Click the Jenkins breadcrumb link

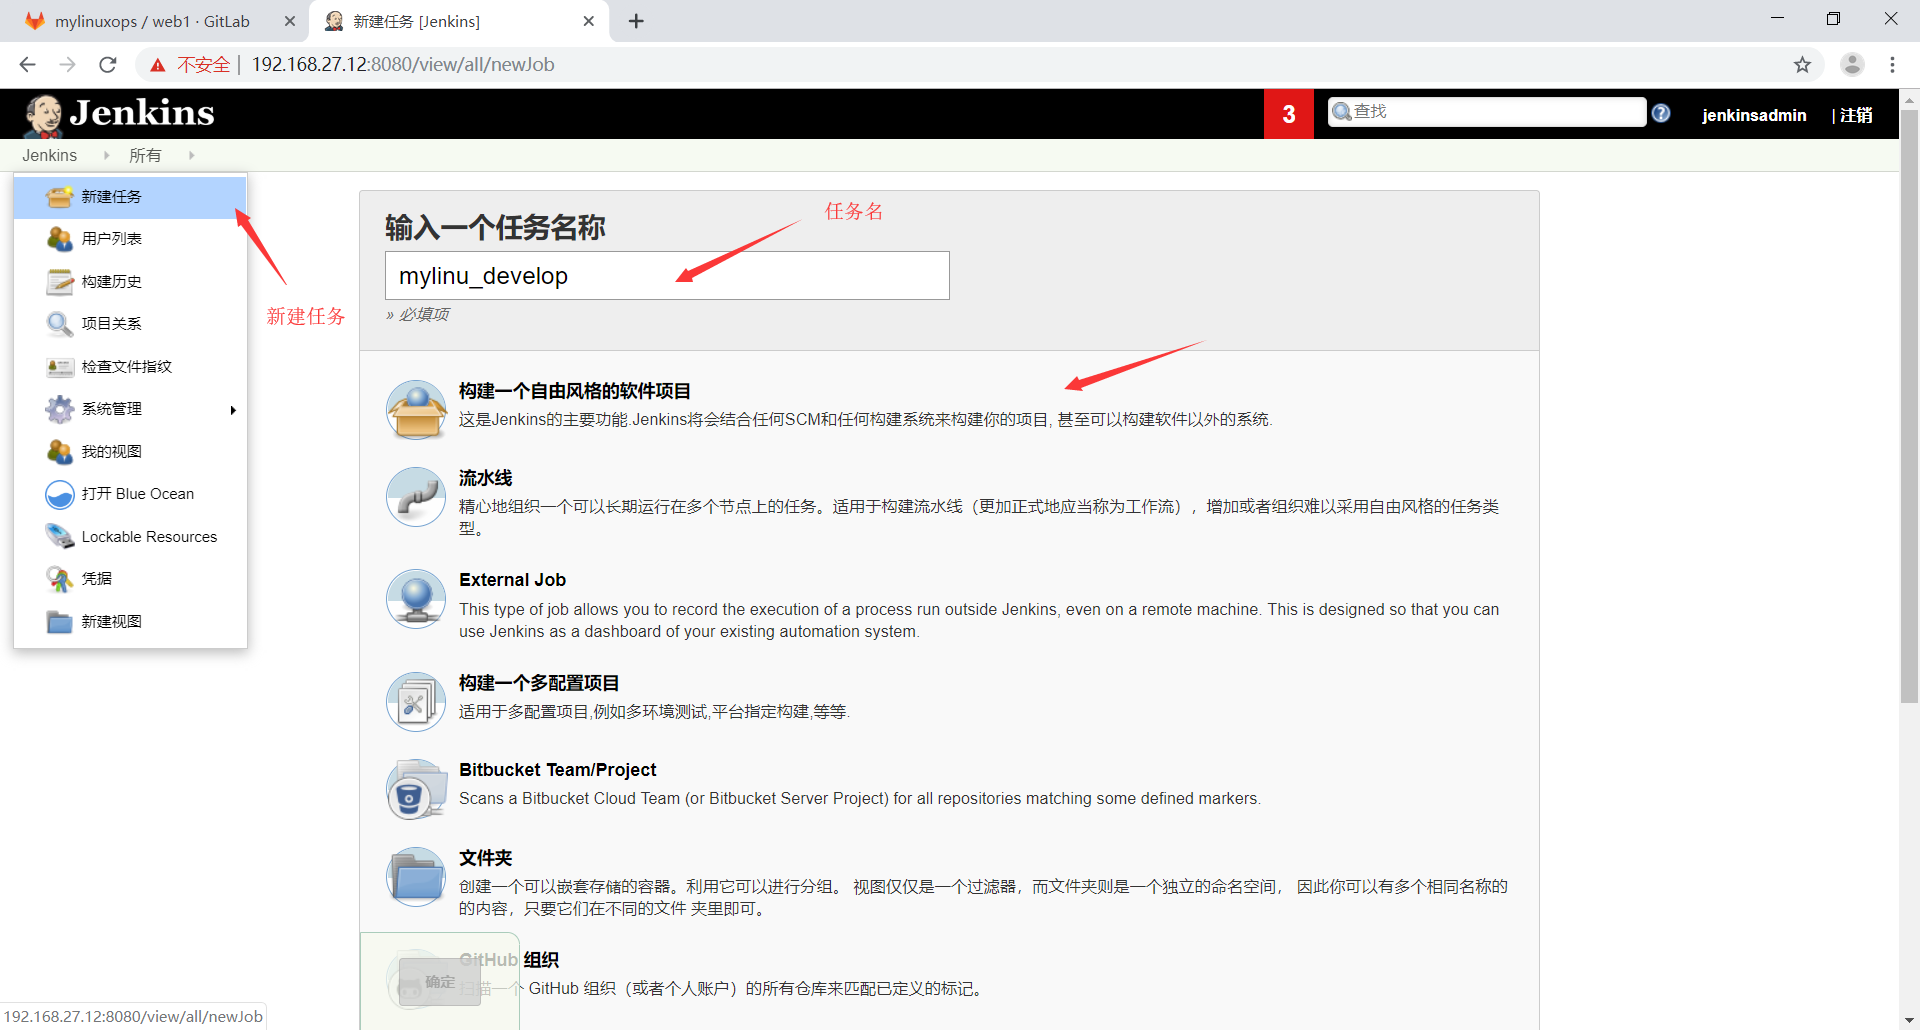[x=49, y=155]
